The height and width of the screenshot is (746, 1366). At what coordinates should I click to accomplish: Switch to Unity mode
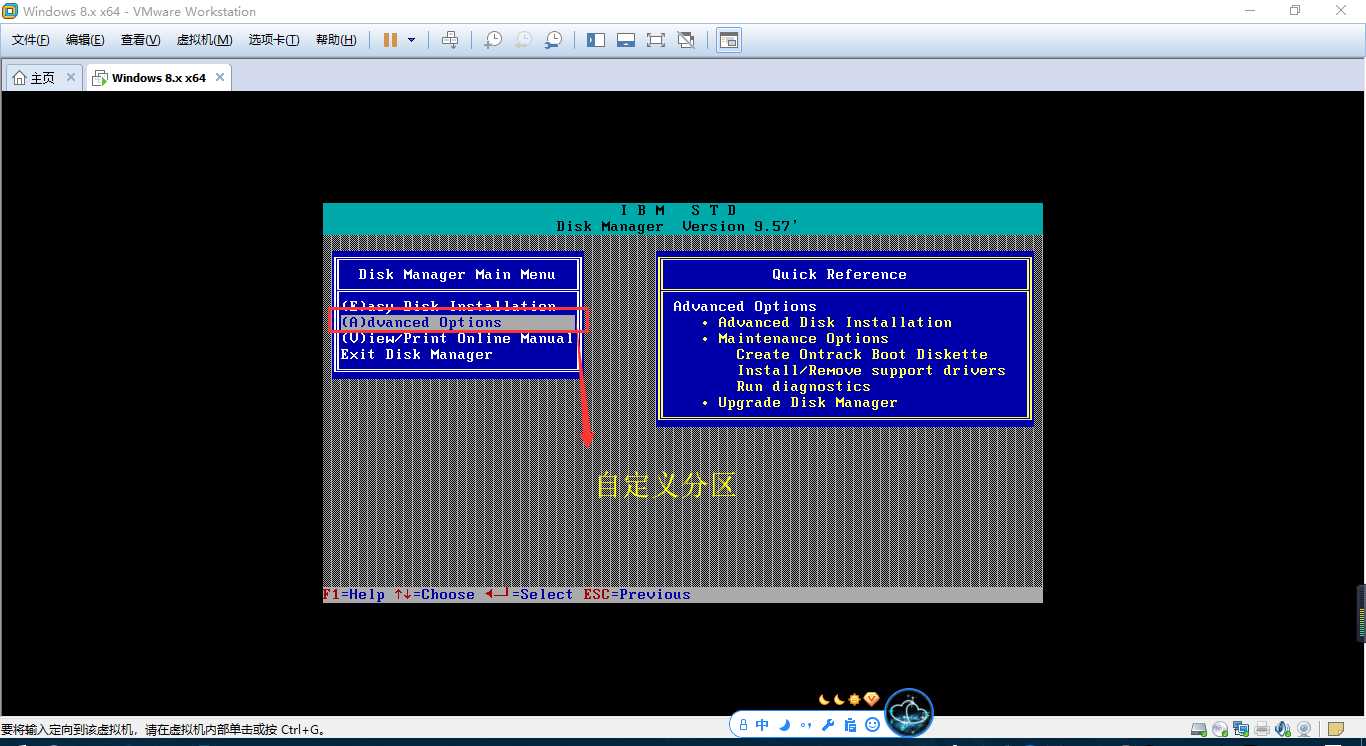tap(686, 40)
